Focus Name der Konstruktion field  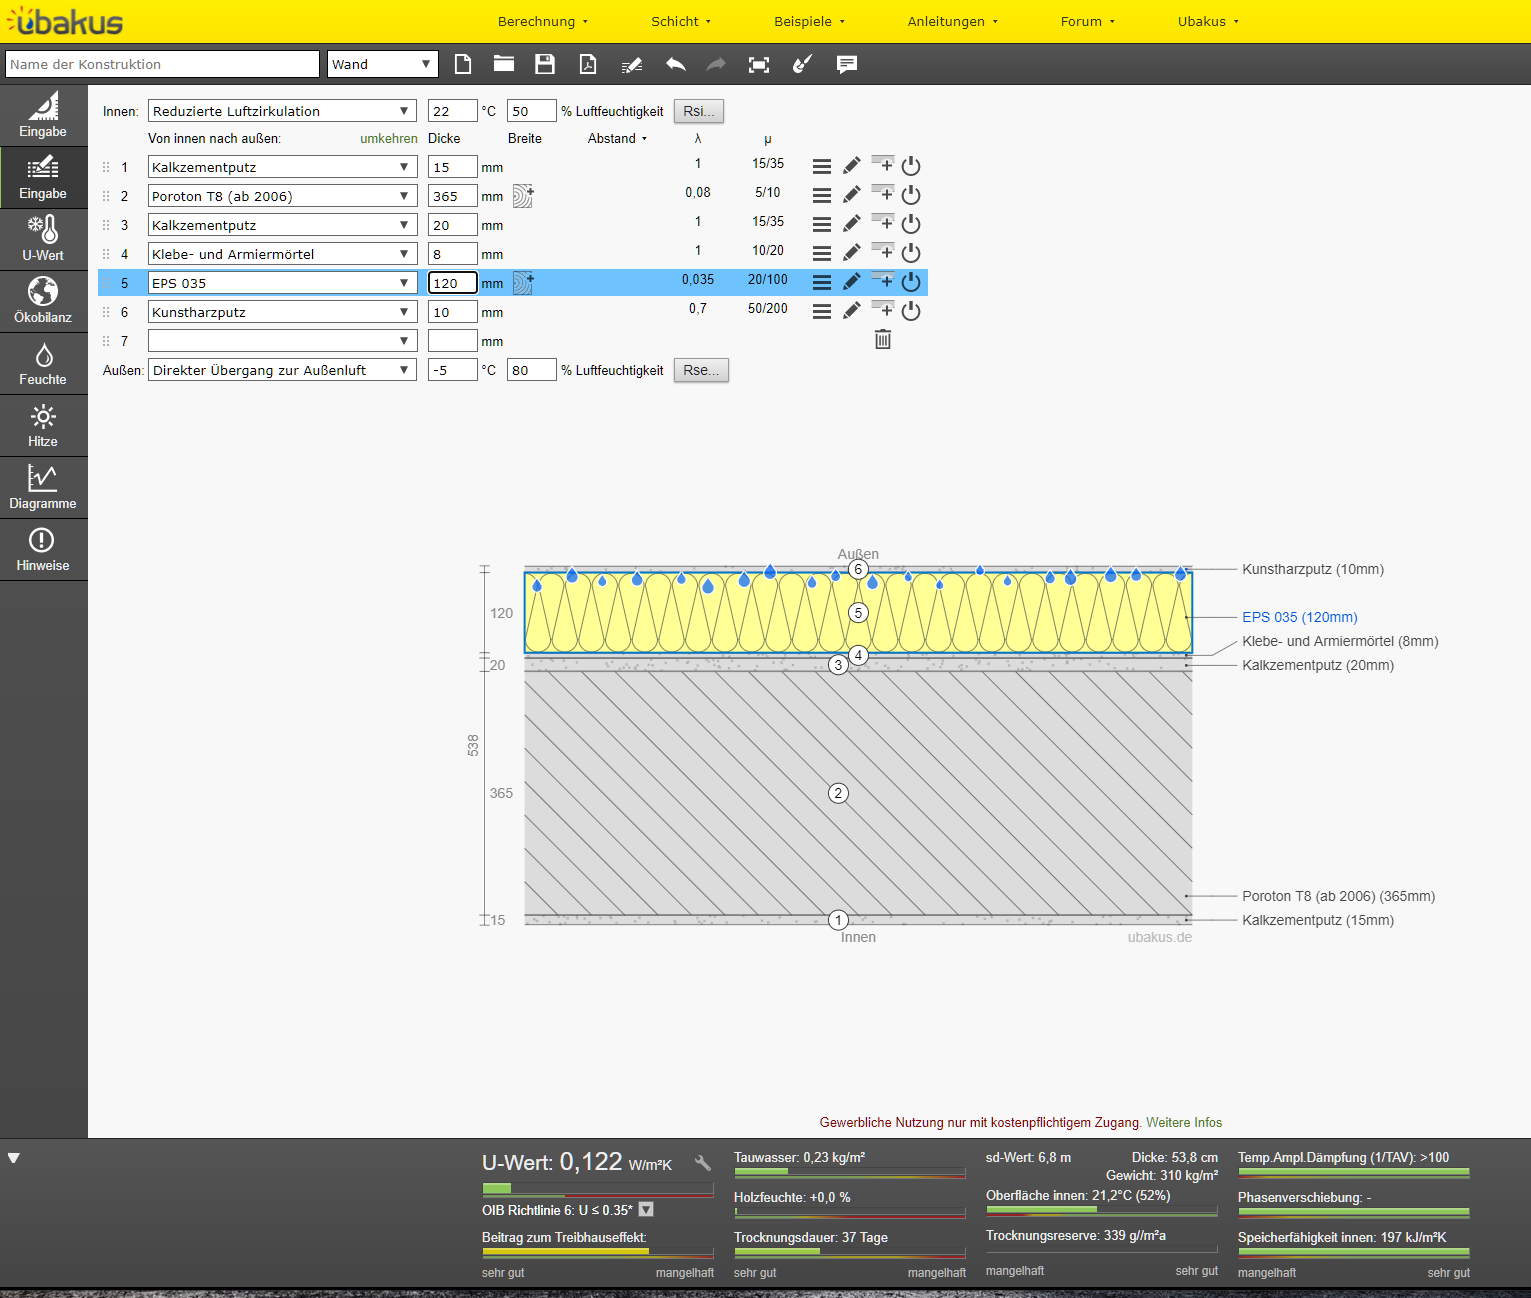point(162,64)
